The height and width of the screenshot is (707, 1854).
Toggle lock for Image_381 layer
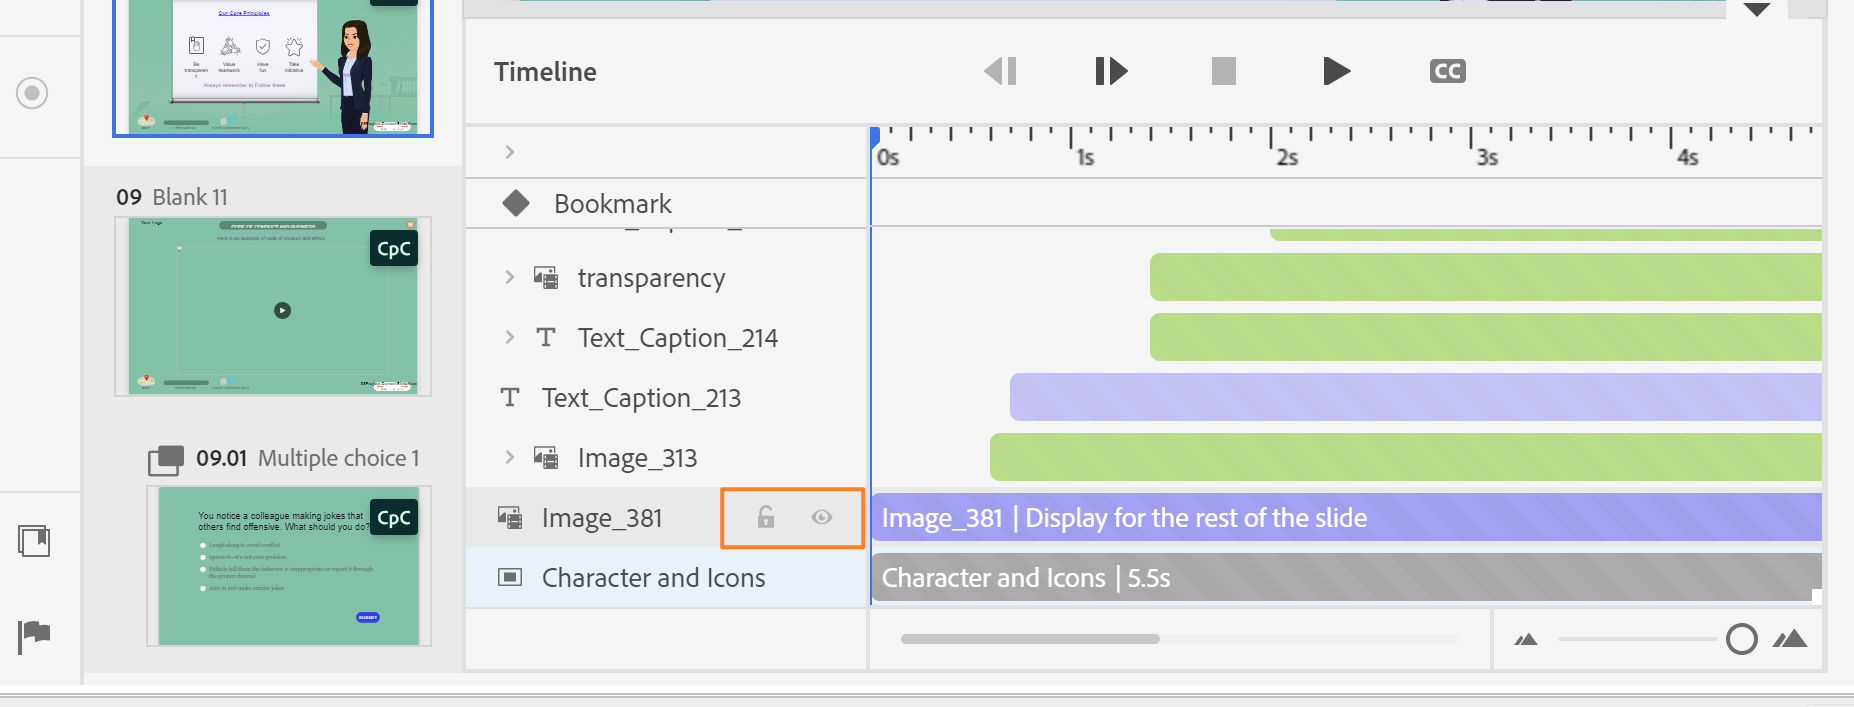point(765,517)
